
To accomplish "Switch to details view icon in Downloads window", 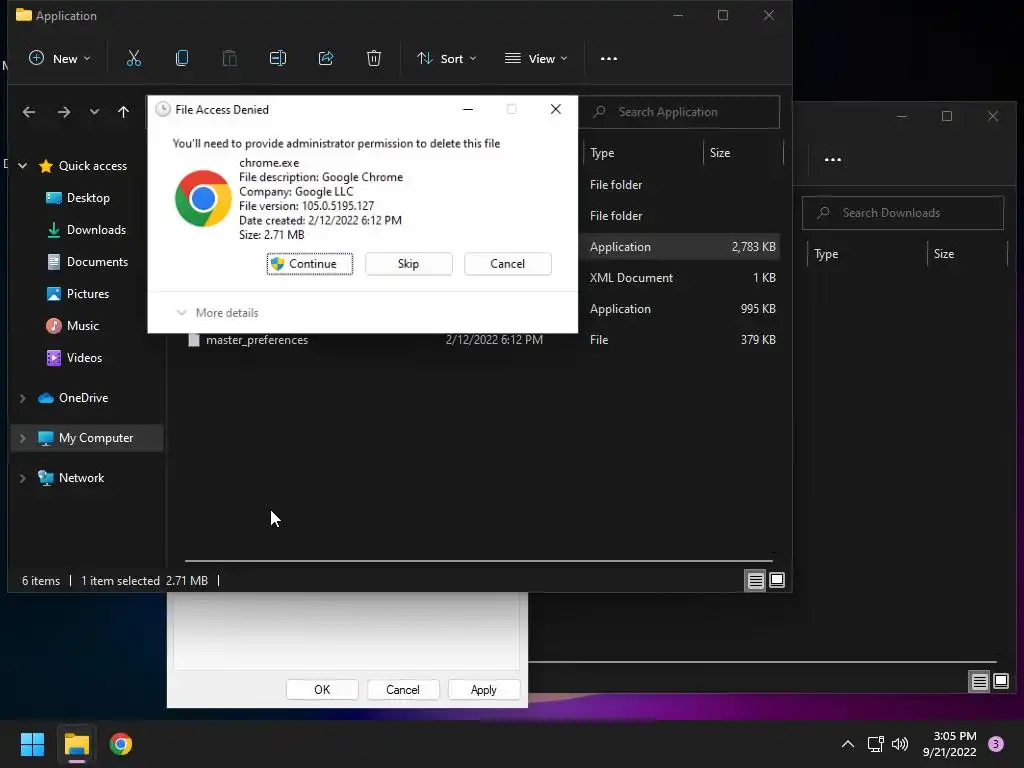I will 980,682.
